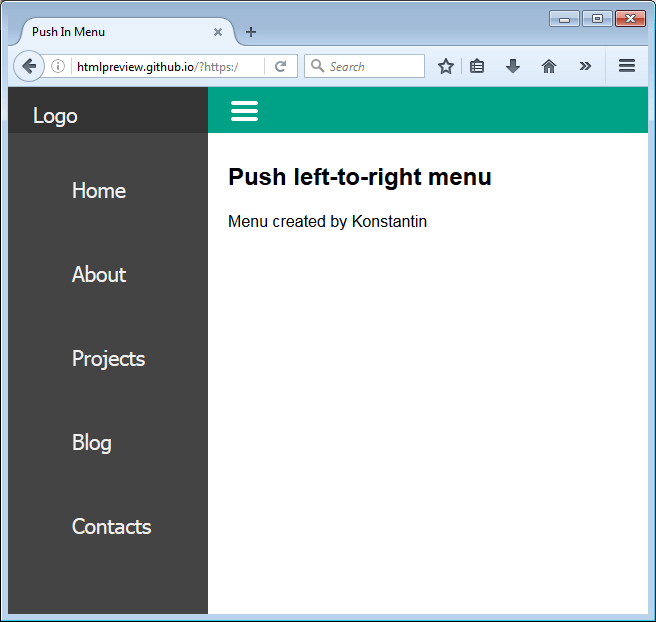Click the htmlpreview.github.io address bar
This screenshot has width=656, height=622.
(x=167, y=67)
